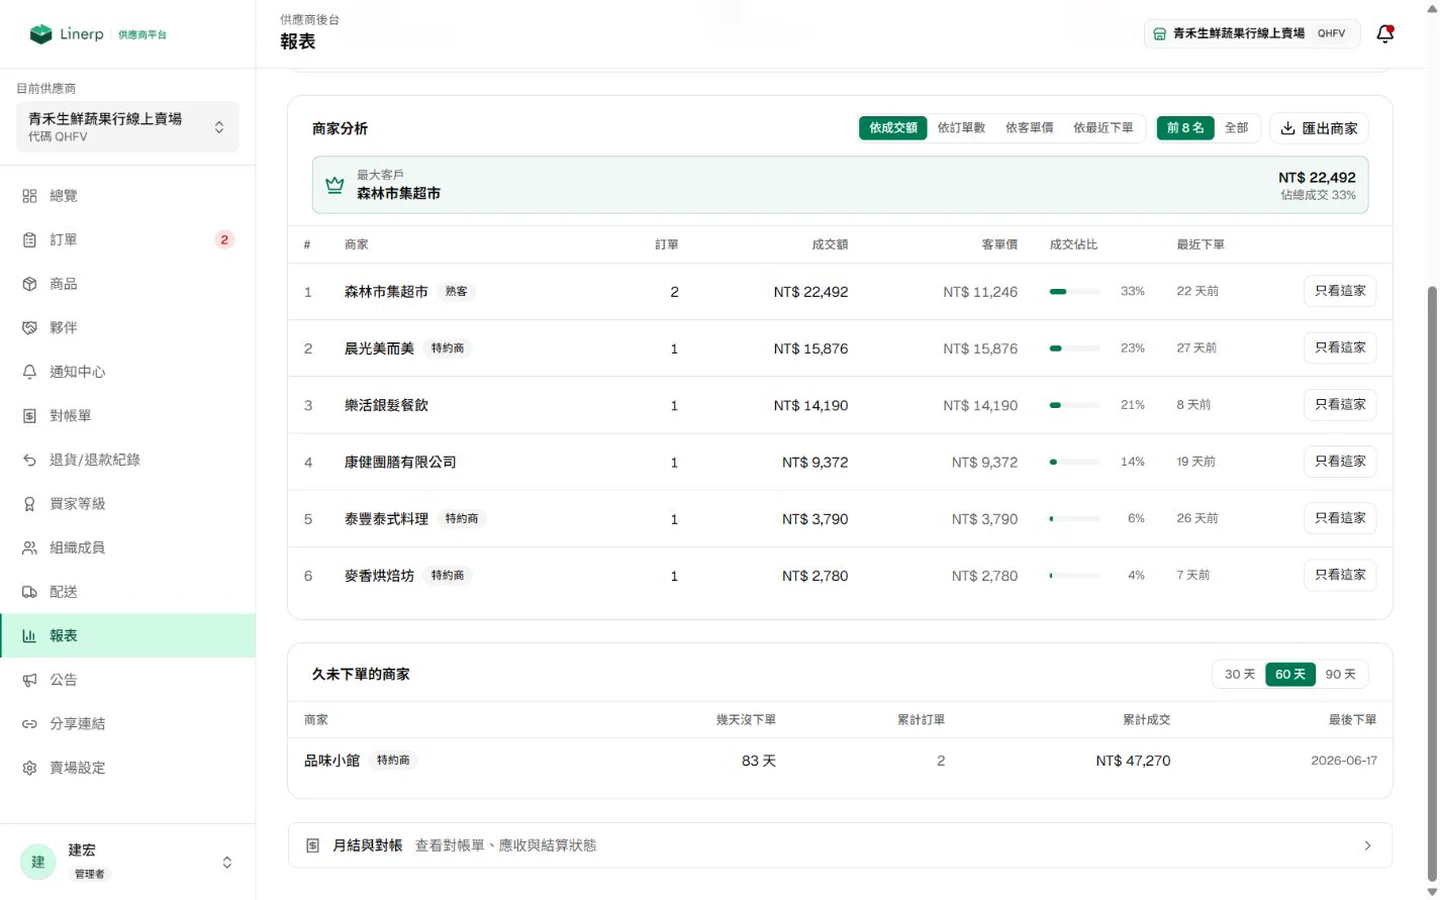This screenshot has height=900, width=1440.
Task: Set inactive period to 30 天
Action: (1240, 675)
